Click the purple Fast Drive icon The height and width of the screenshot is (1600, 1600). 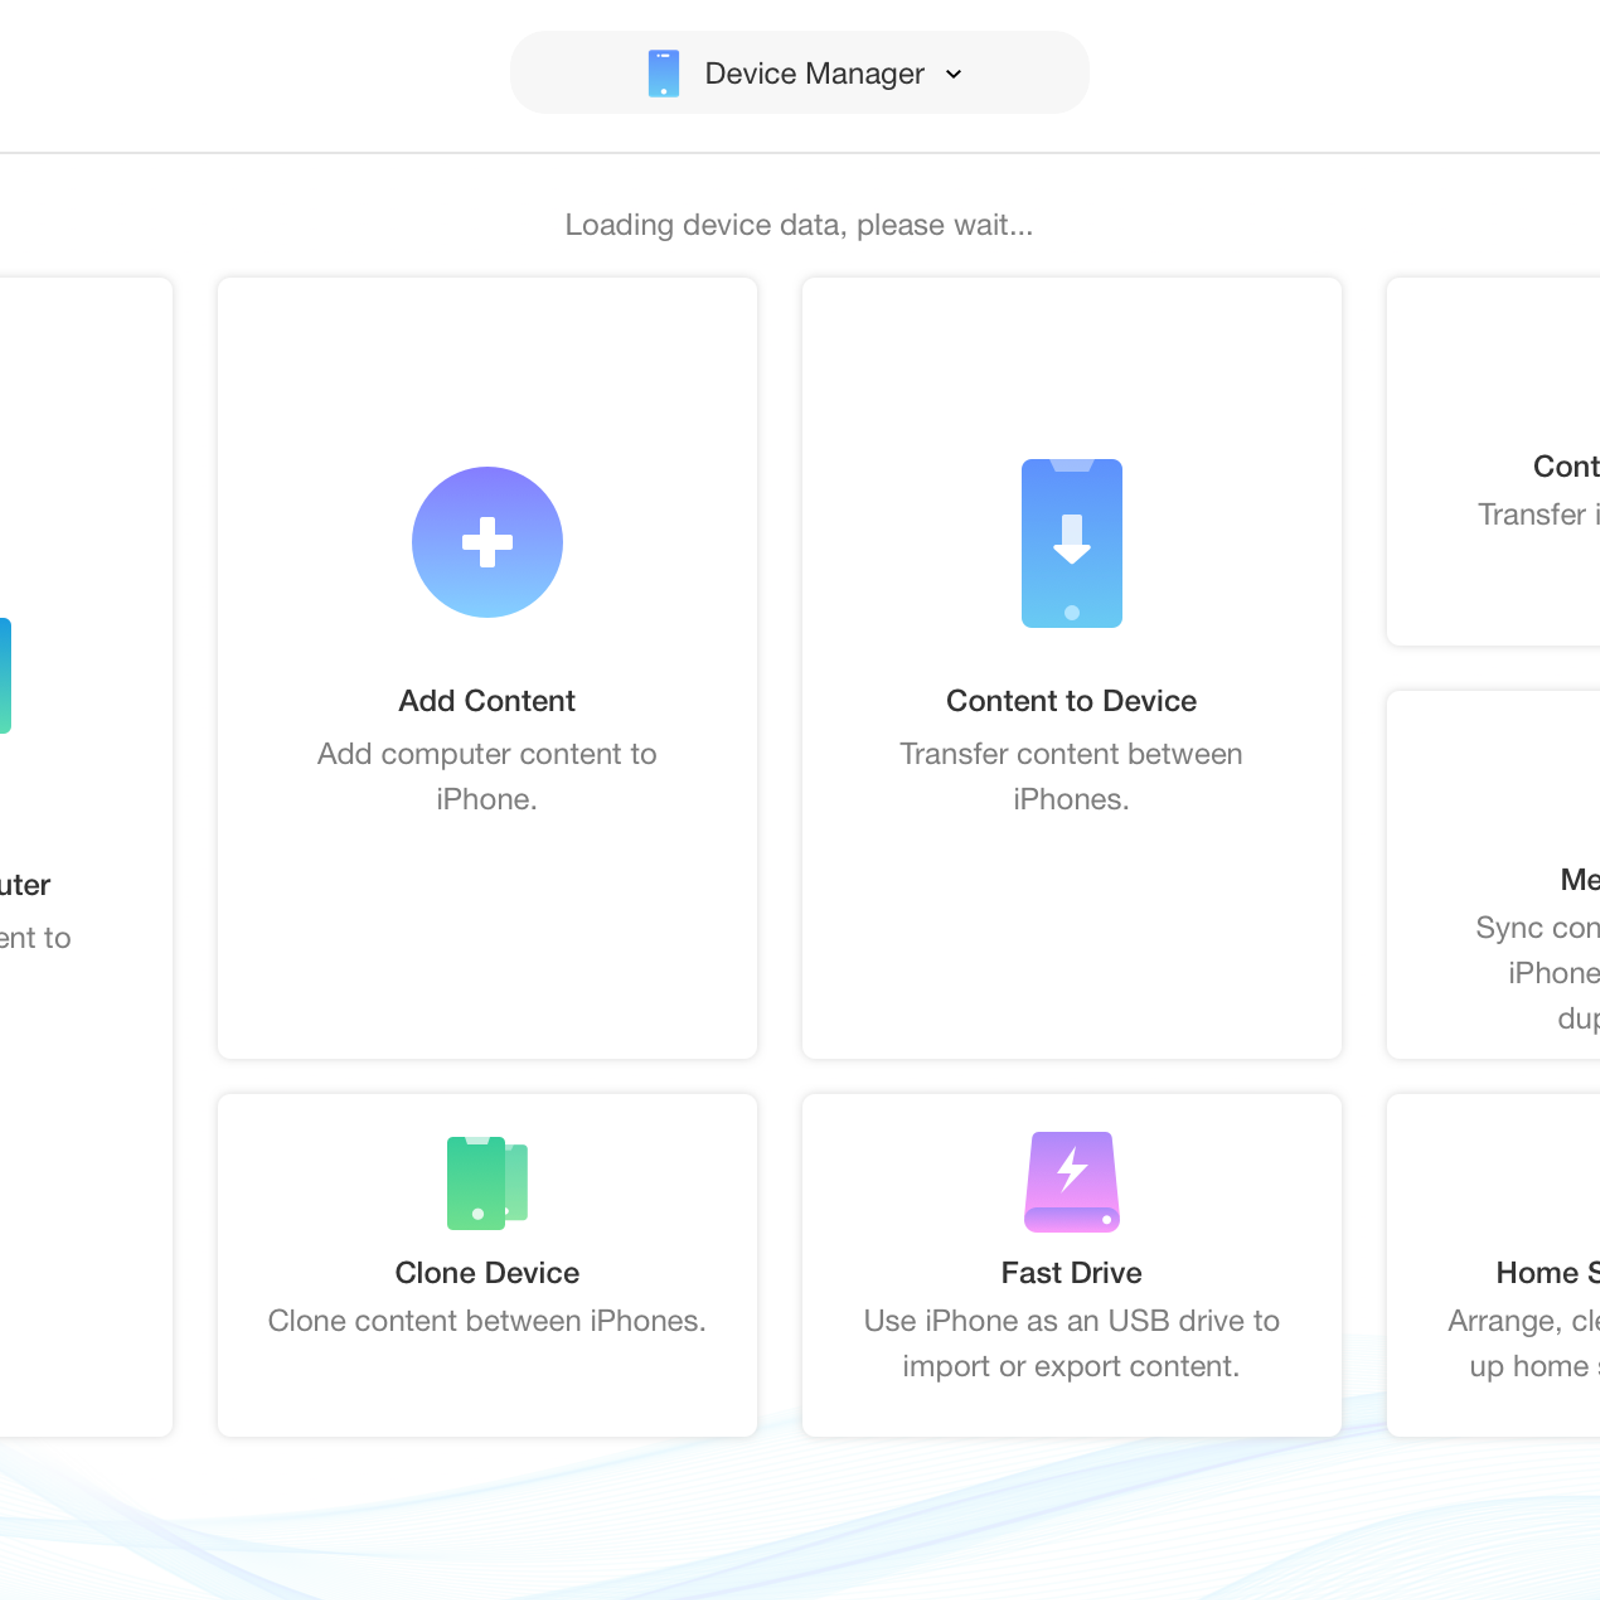(x=1071, y=1182)
